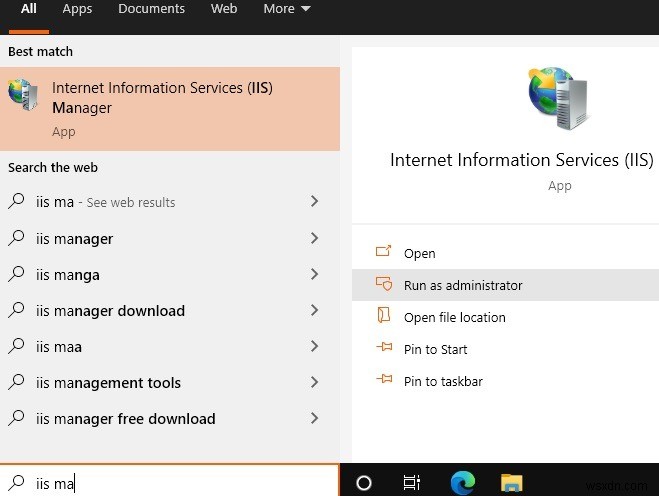Select Open file location

[x=505, y=317]
